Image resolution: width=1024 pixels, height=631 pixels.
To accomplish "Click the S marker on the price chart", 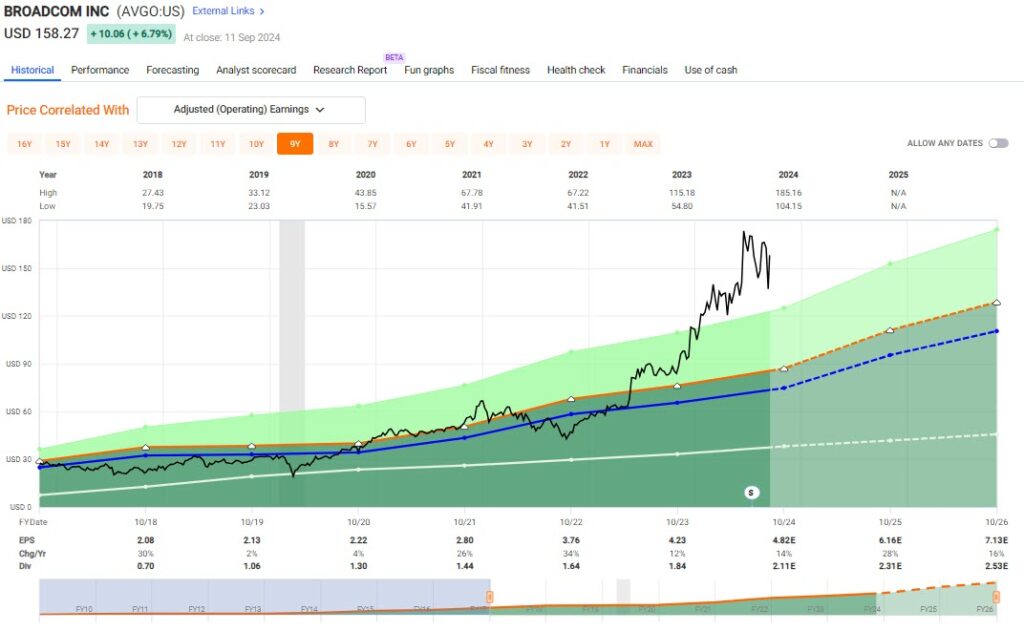I will click(x=752, y=492).
